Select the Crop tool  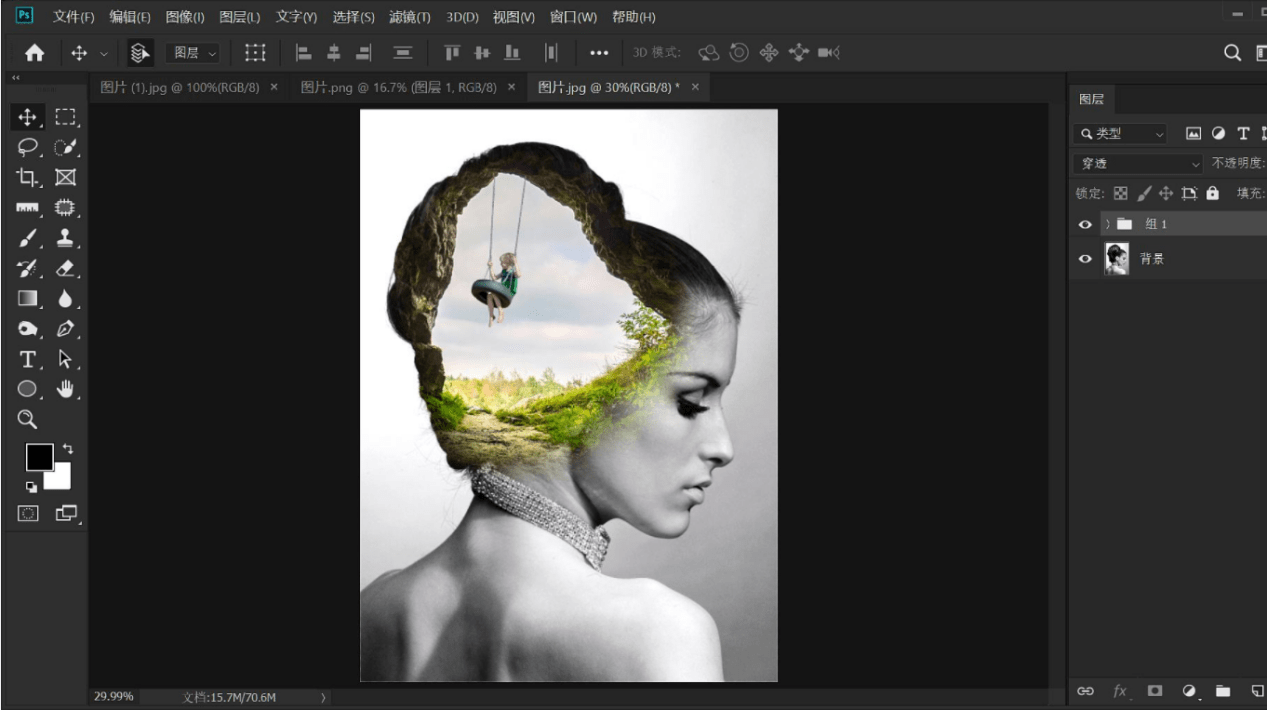click(x=27, y=177)
